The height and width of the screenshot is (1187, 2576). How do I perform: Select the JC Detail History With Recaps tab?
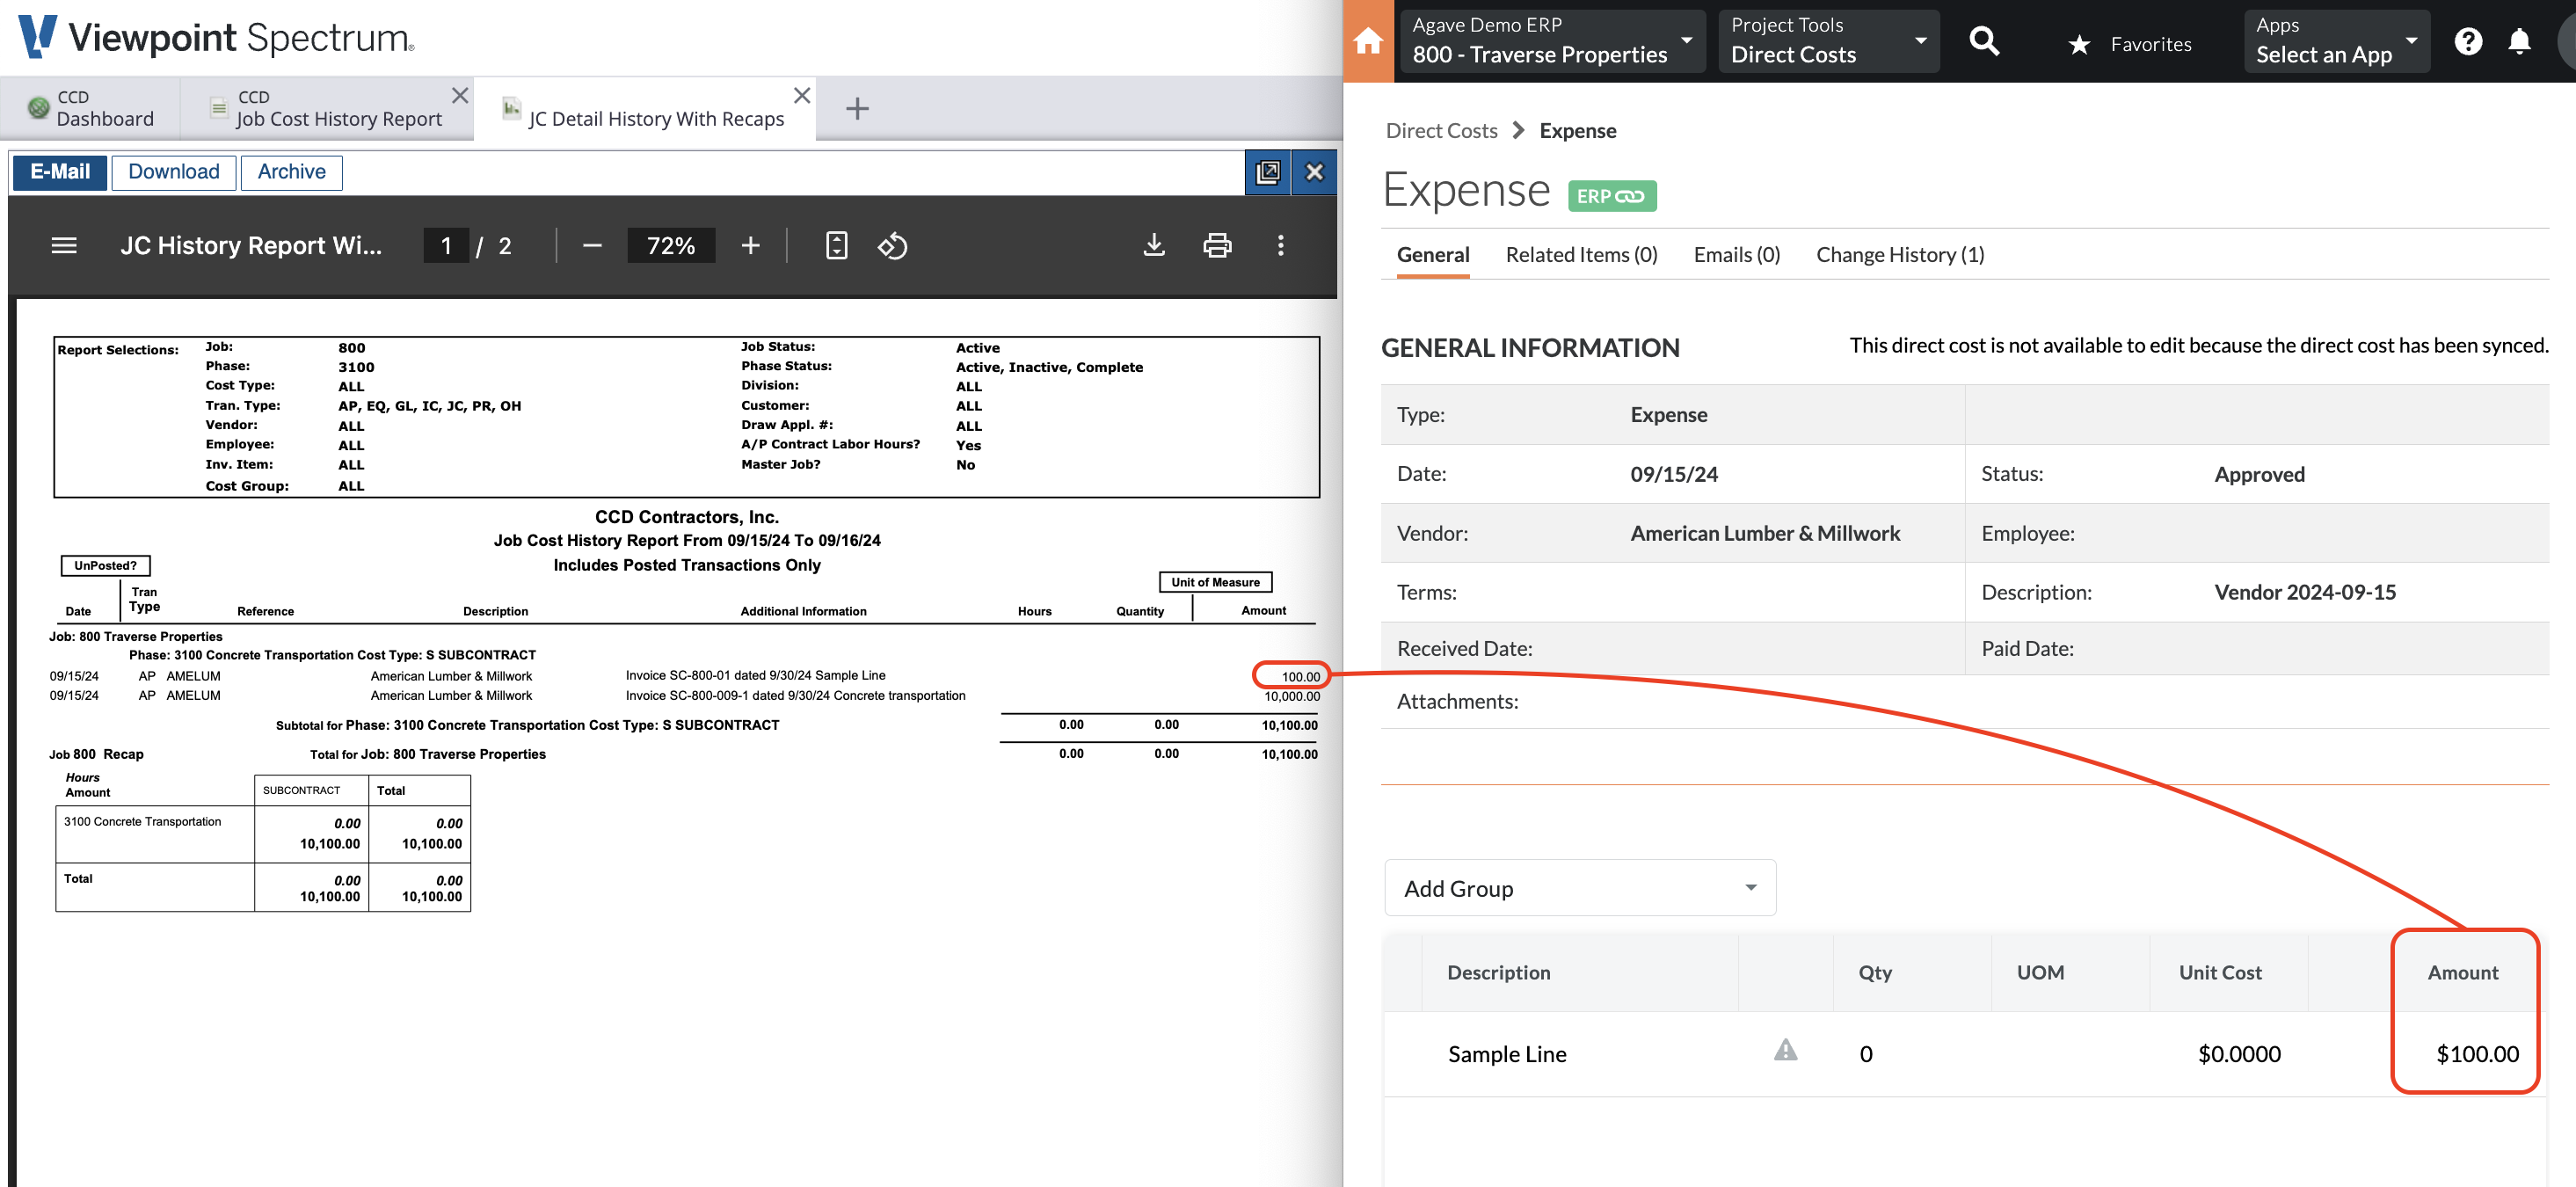(645, 108)
